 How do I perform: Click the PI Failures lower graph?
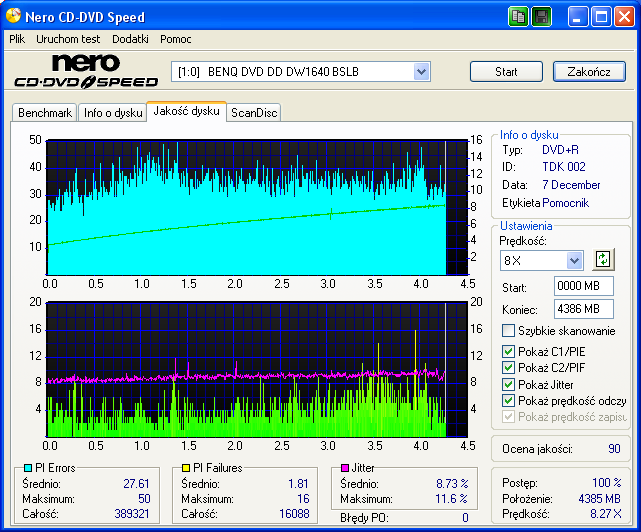click(257, 369)
